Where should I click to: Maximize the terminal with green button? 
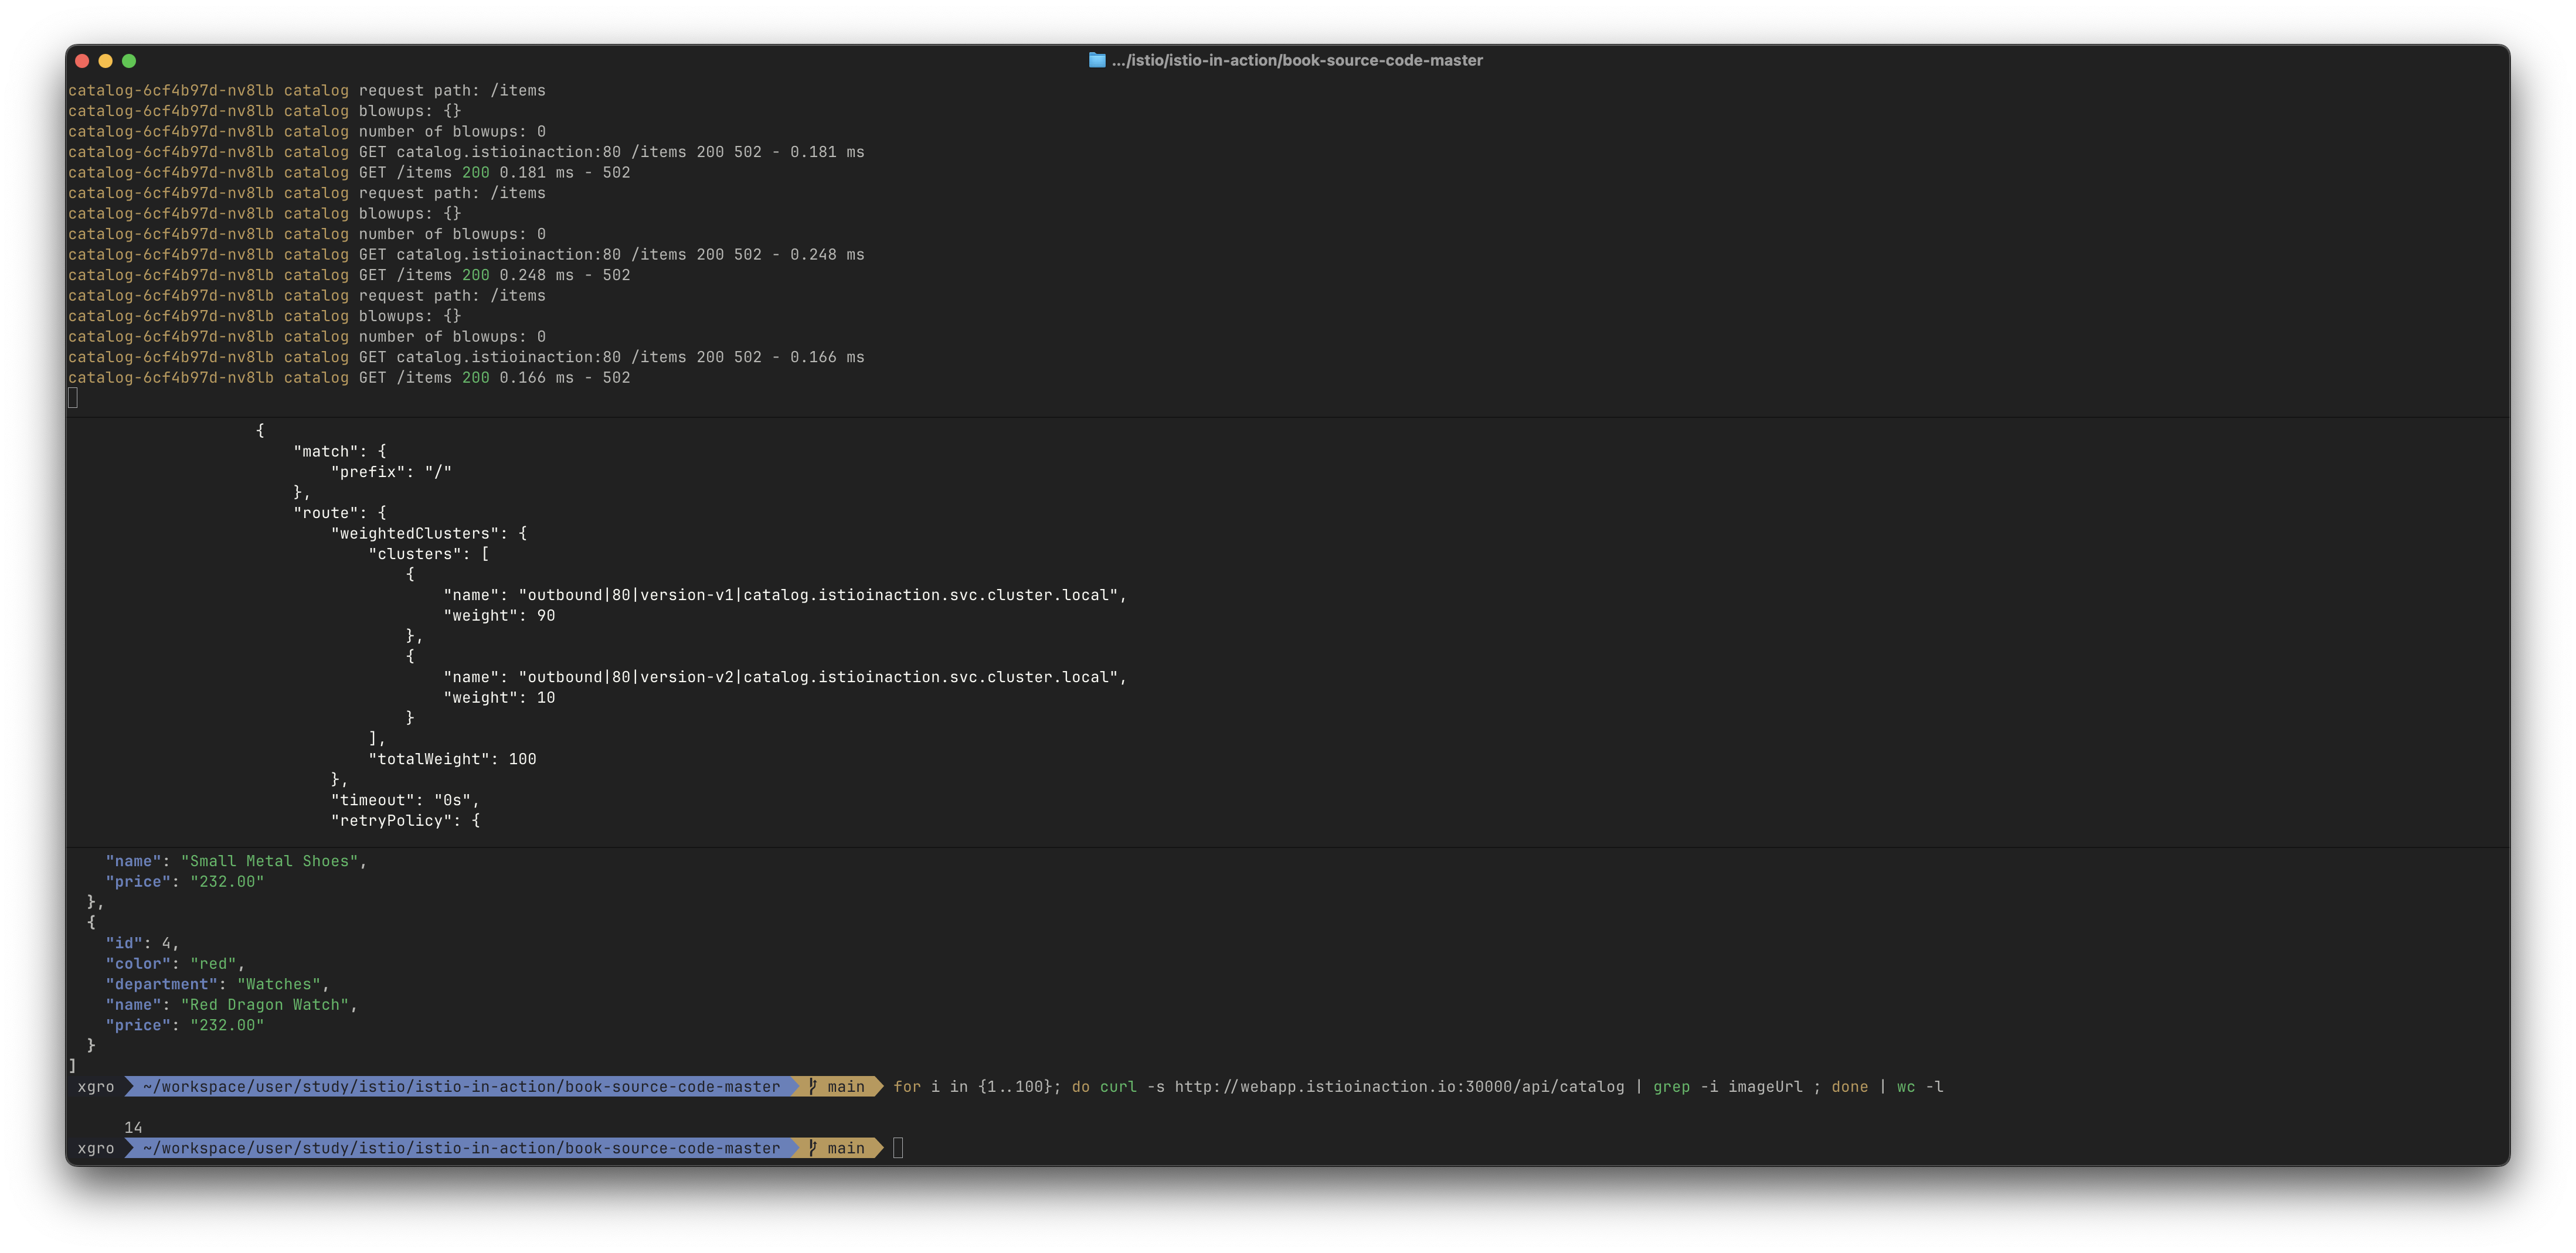[x=129, y=61]
